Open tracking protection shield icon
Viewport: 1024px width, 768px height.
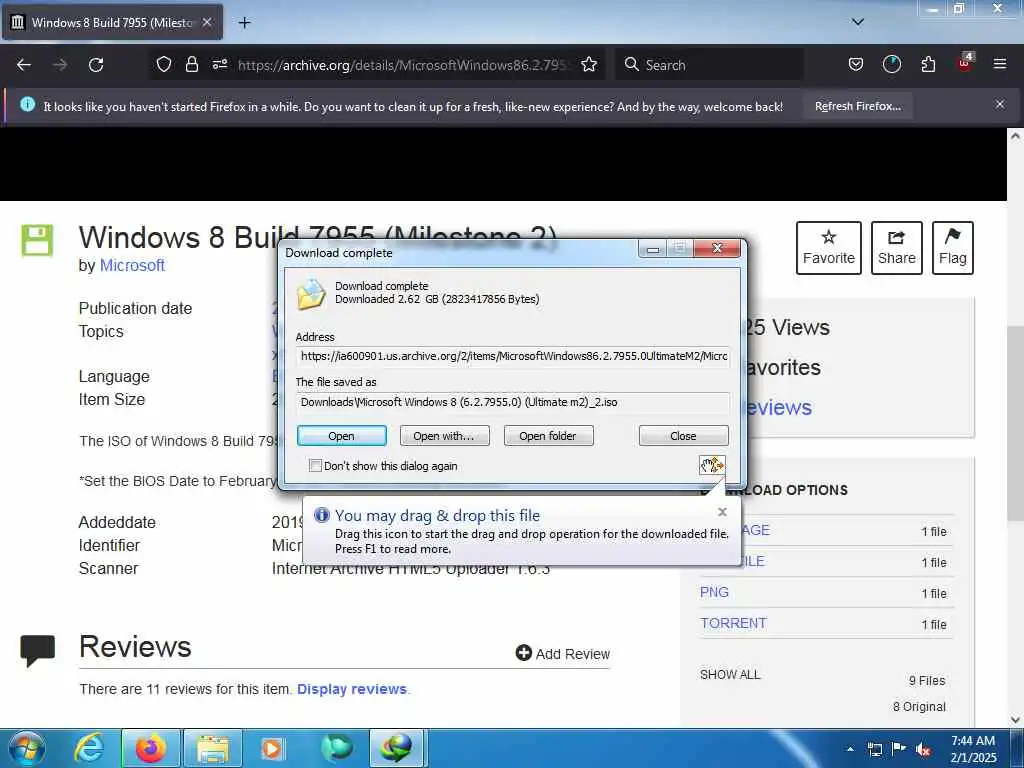[x=164, y=65]
